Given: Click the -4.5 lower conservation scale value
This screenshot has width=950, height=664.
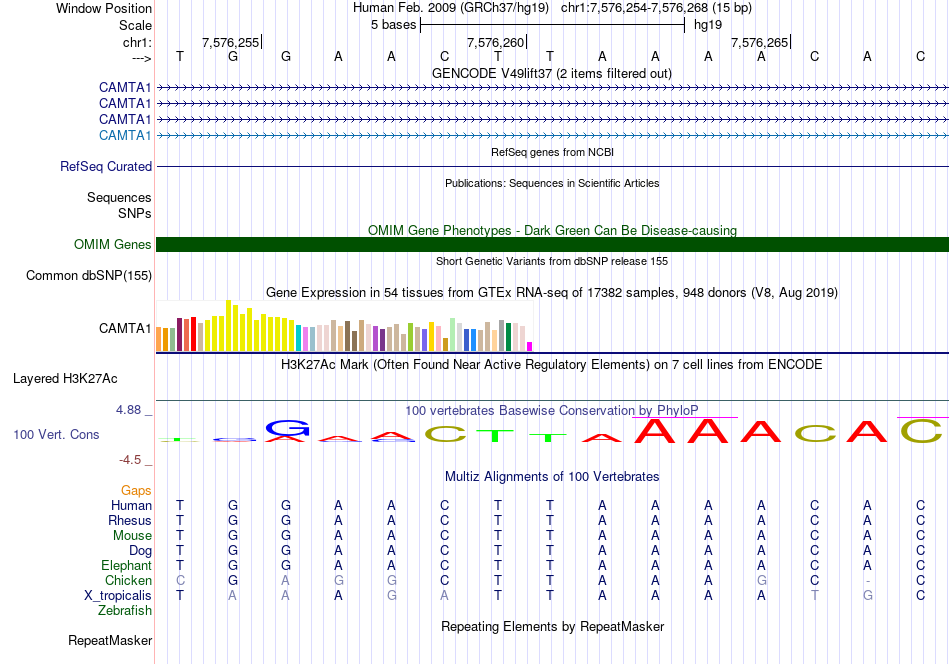Looking at the screenshot, I should click(x=130, y=460).
